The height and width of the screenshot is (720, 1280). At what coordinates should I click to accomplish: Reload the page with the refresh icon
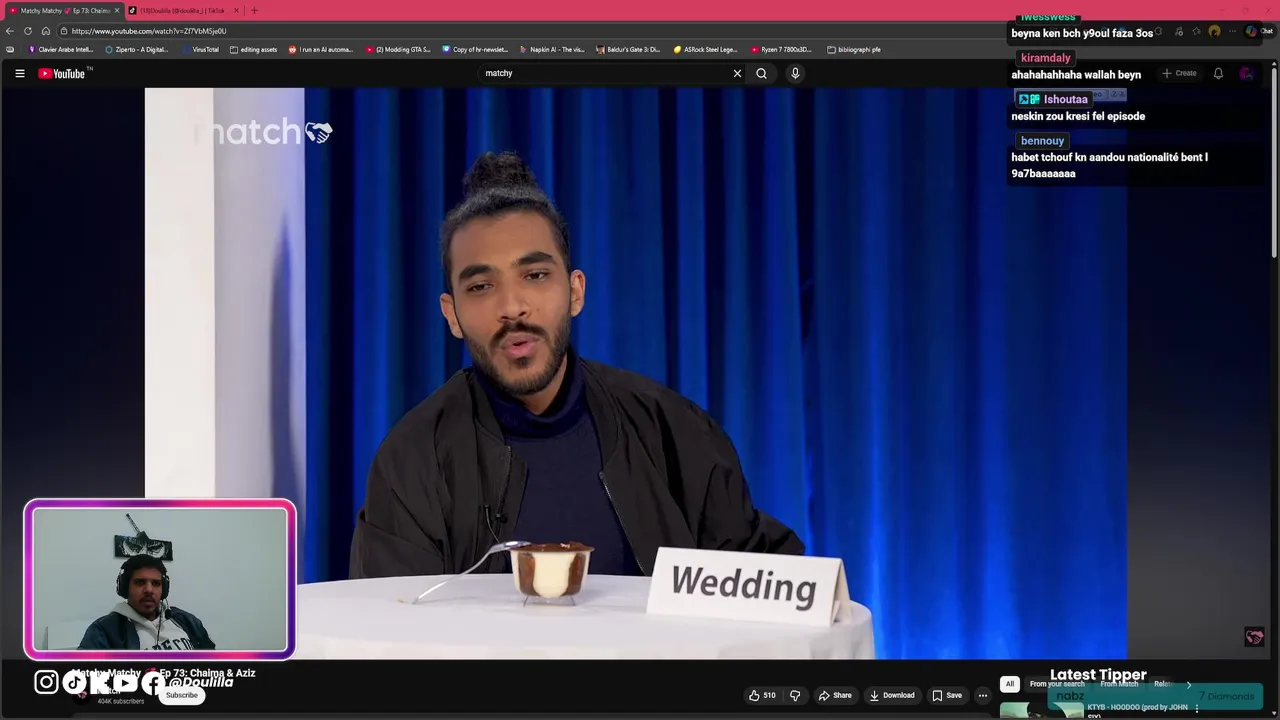click(28, 31)
